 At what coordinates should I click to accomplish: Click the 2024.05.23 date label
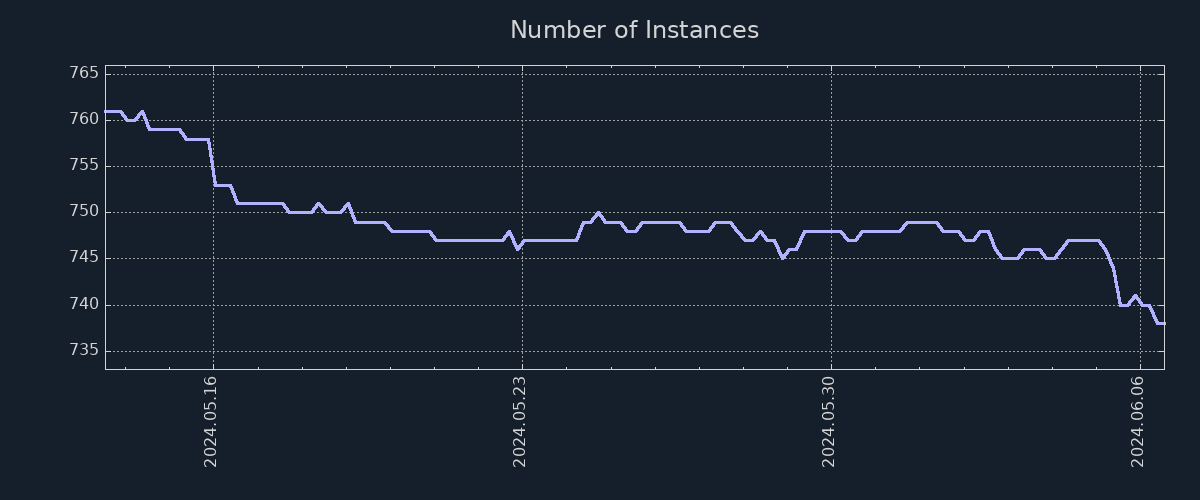click(520, 420)
